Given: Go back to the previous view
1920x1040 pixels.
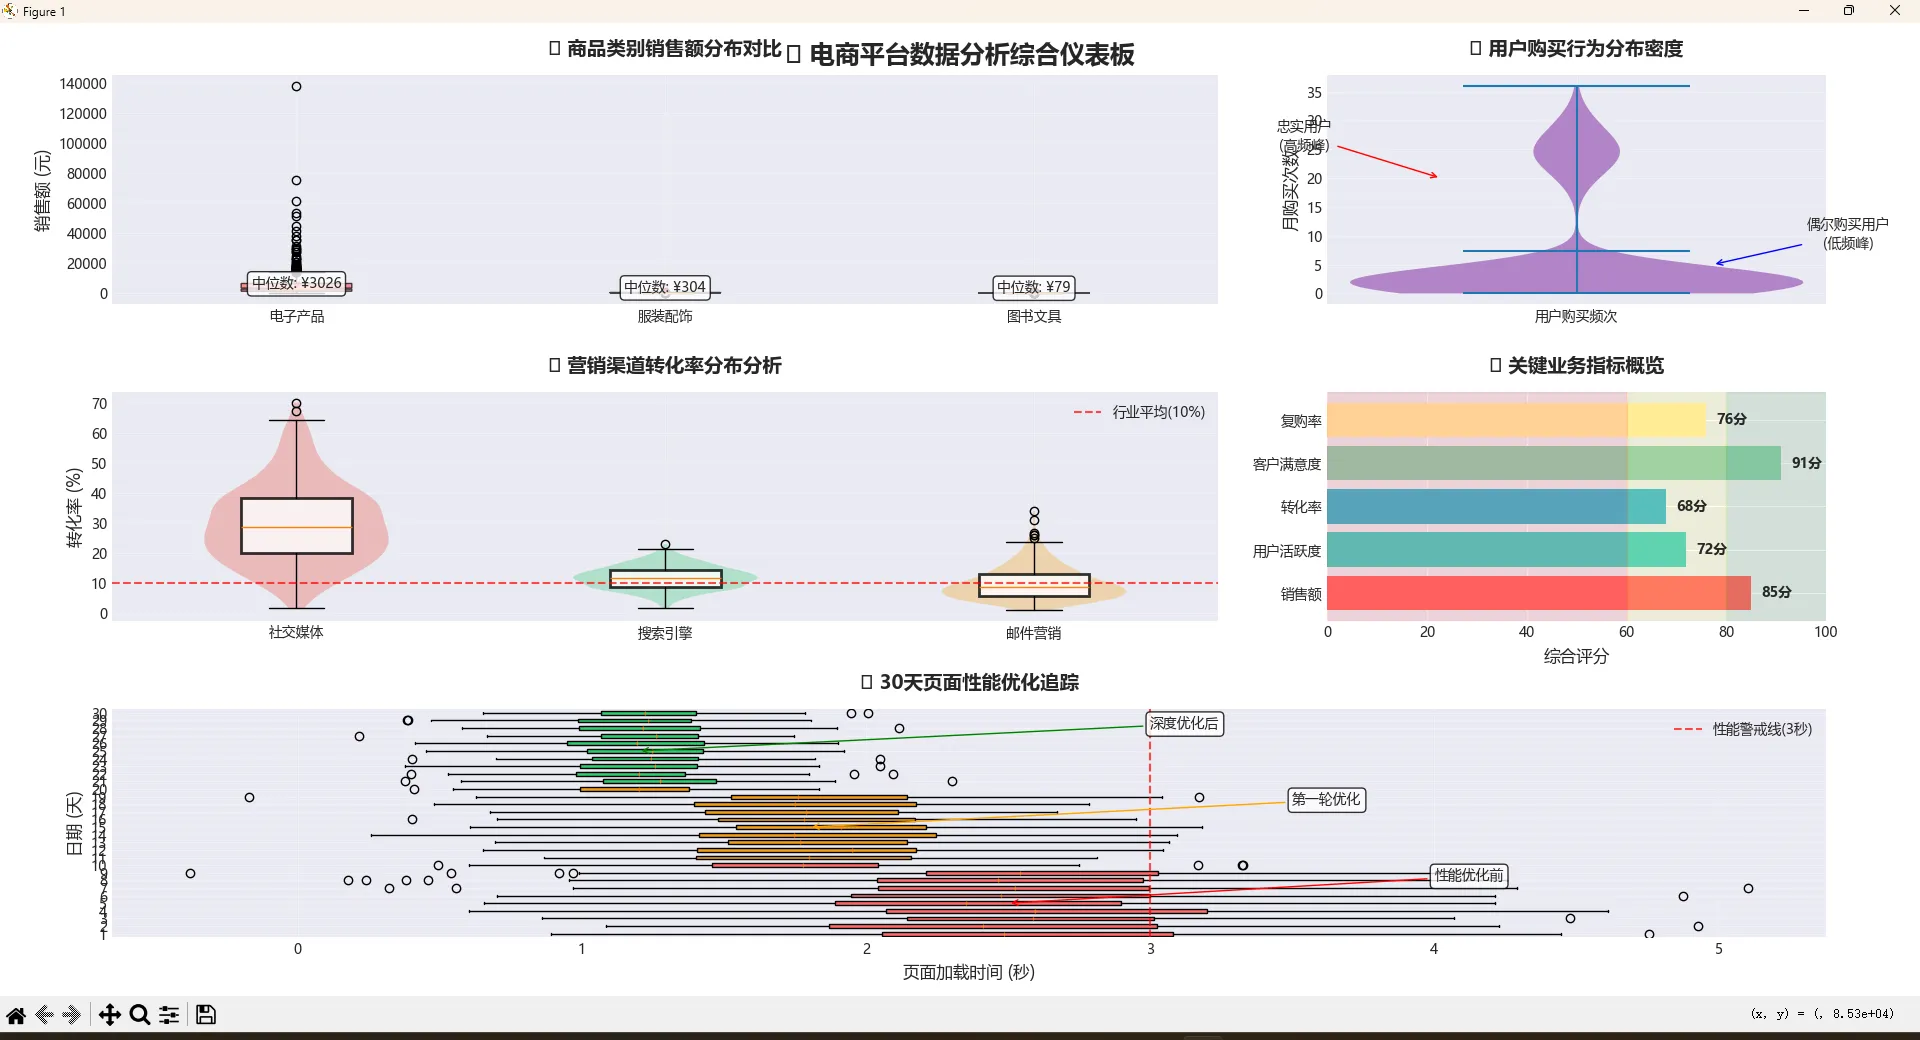Looking at the screenshot, I should pos(44,1015).
